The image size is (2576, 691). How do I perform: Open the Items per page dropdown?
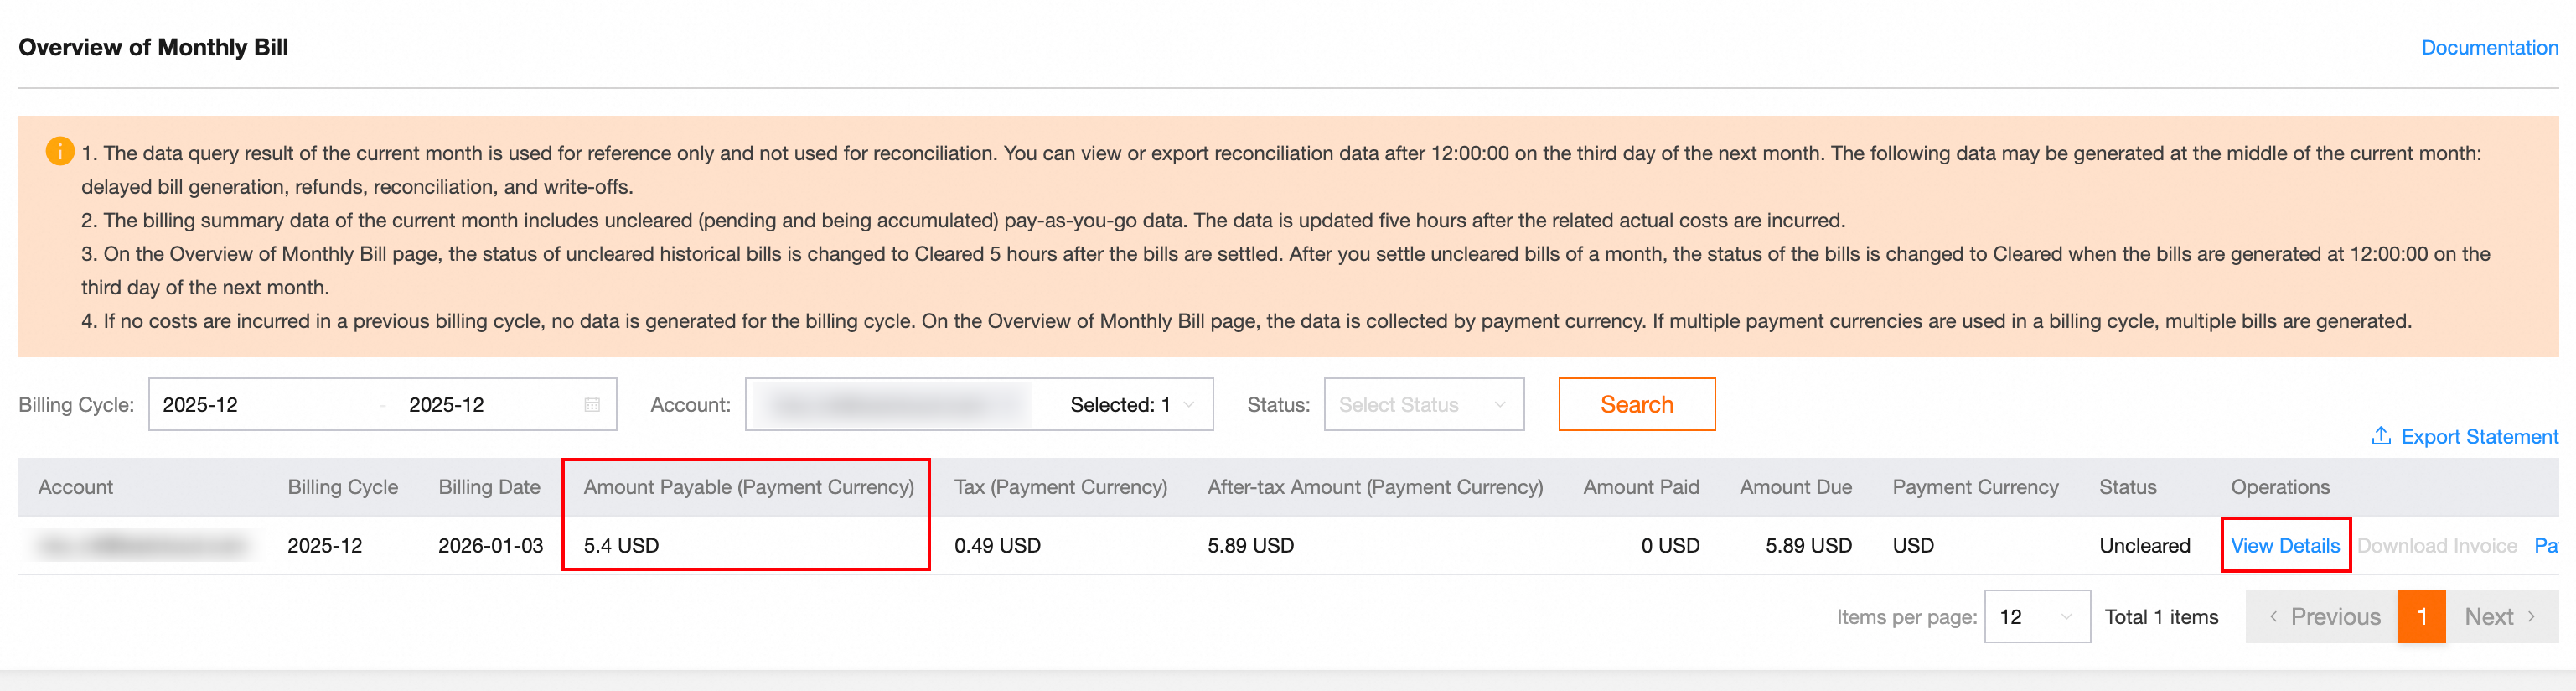(x=2036, y=617)
